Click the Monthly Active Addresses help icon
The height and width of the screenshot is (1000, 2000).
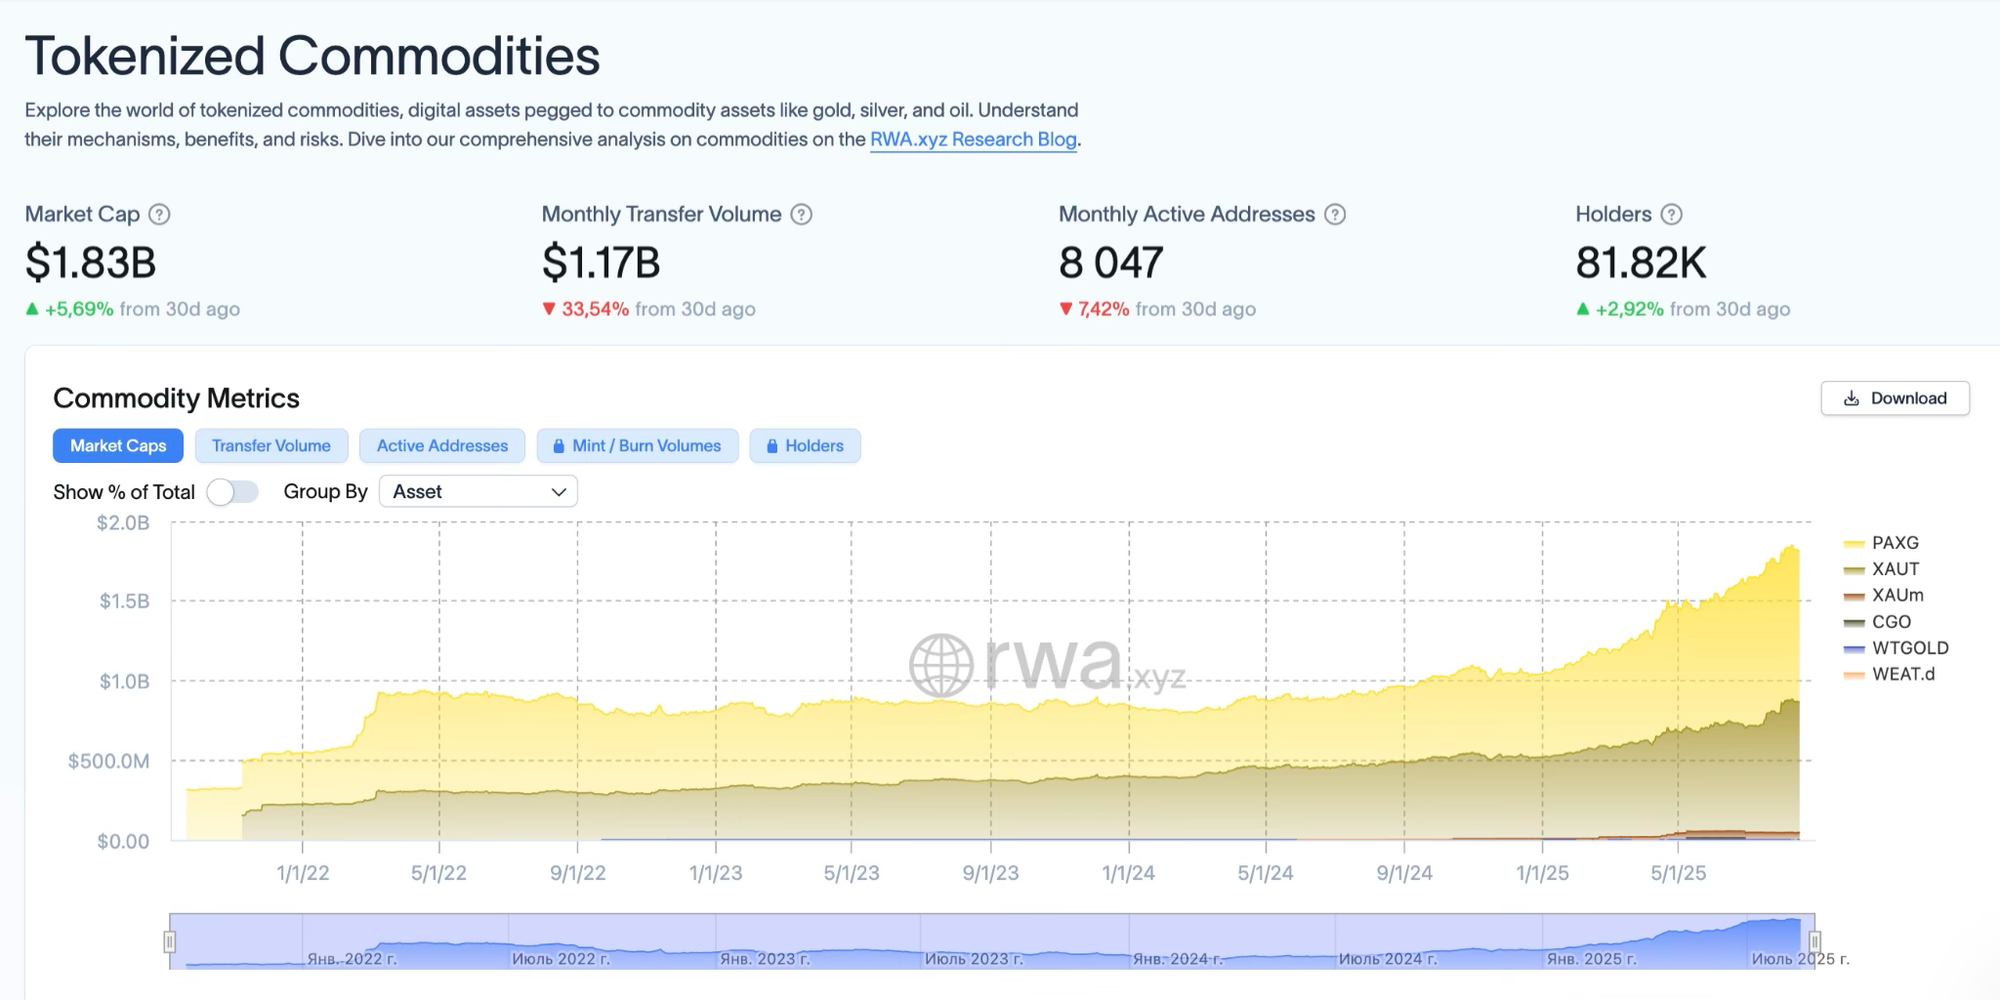pos(1335,214)
